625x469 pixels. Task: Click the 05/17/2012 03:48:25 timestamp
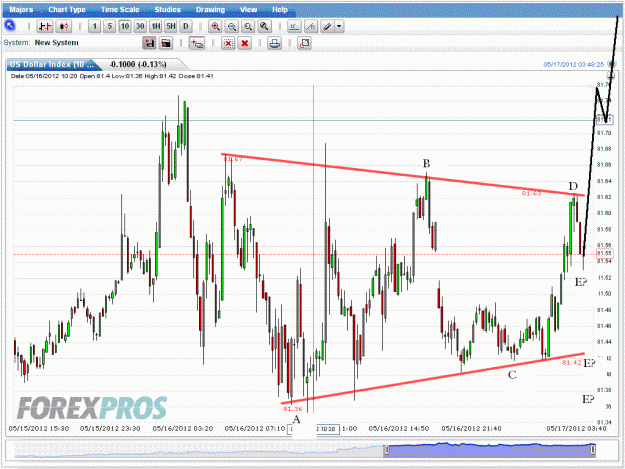point(574,65)
